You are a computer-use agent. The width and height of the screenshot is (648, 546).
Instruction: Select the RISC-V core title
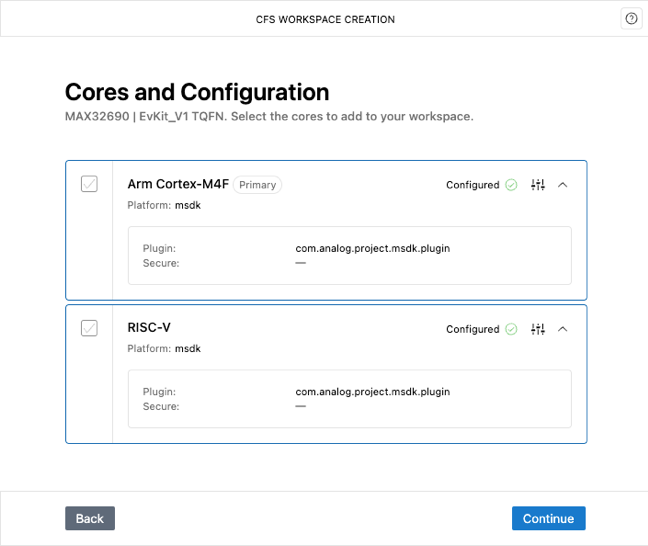[x=149, y=327]
